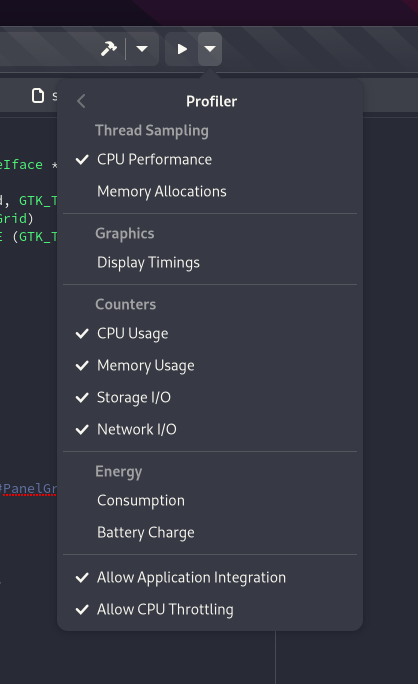Uncheck CPU Performance sampling
This screenshot has height=684, width=418.
210,160
